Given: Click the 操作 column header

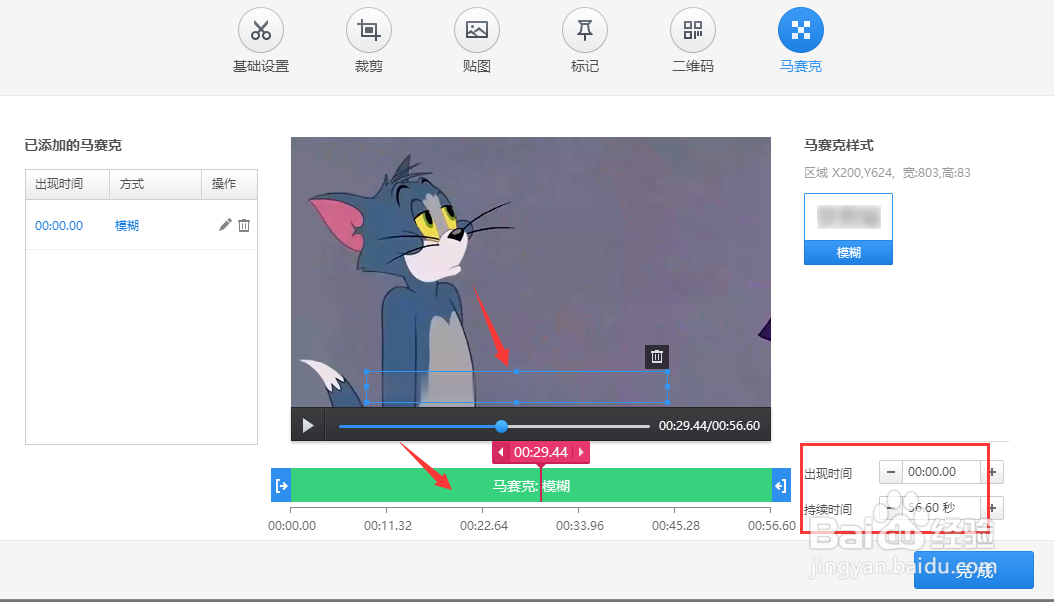Looking at the screenshot, I should 229,184.
